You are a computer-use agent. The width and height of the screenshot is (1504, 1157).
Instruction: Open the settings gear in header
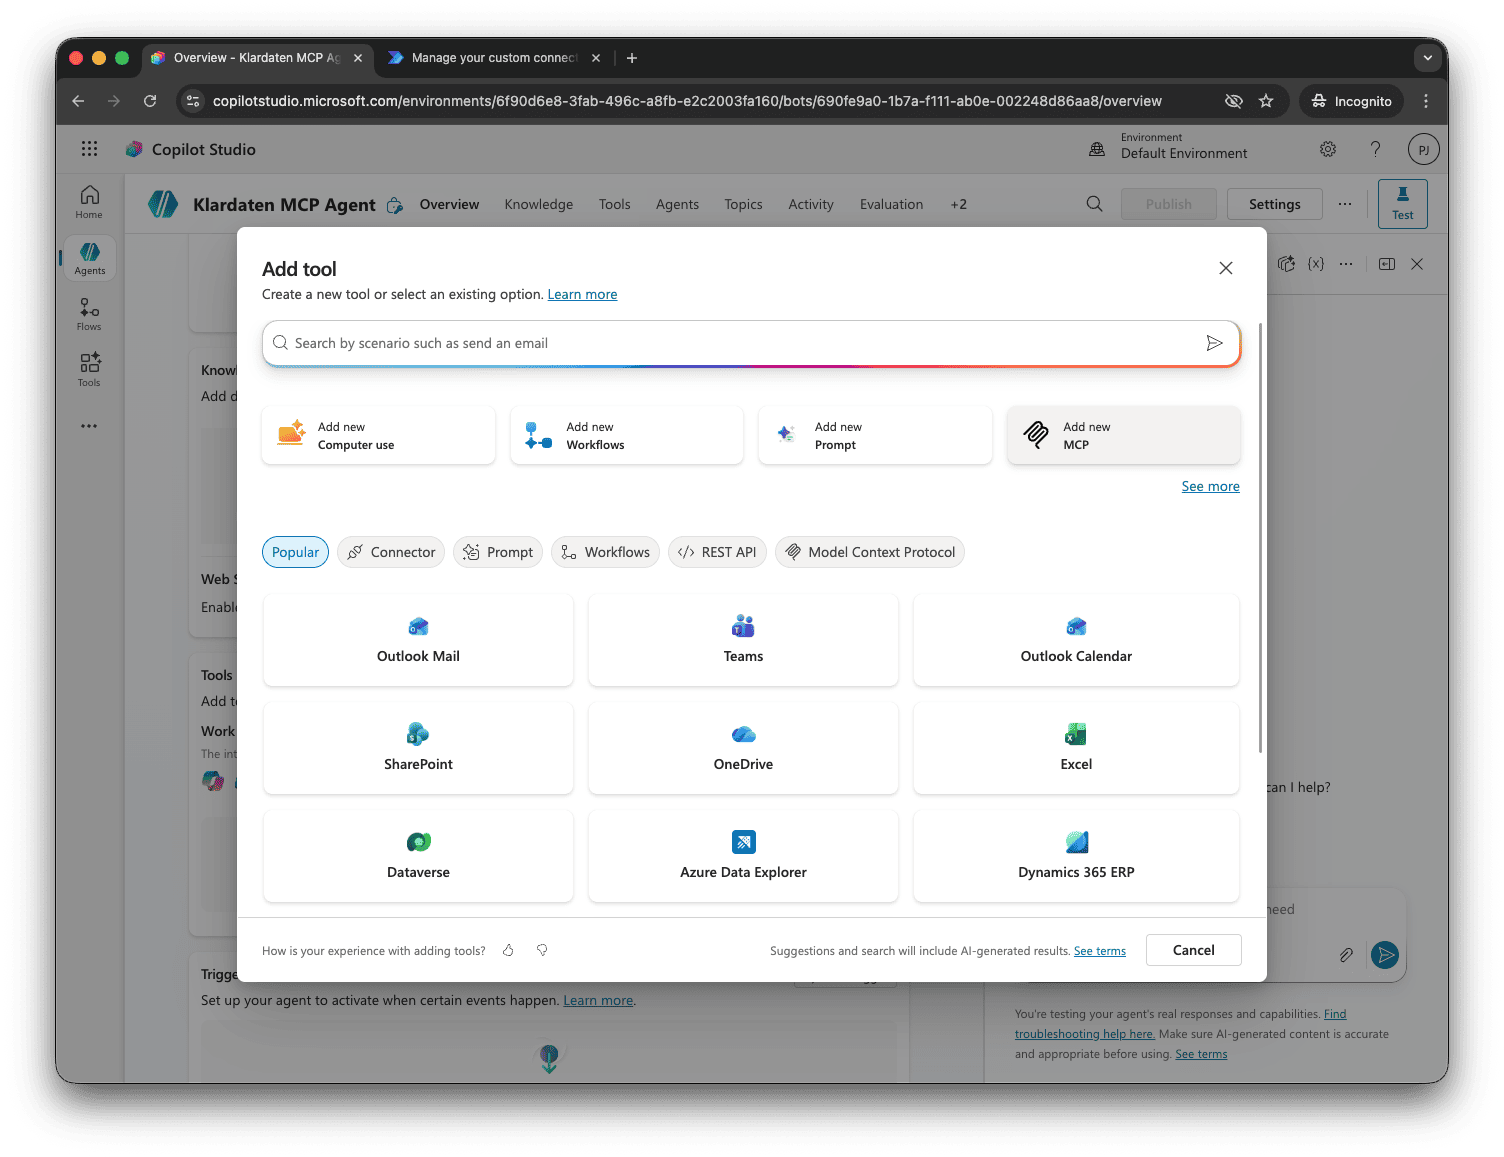tap(1328, 149)
